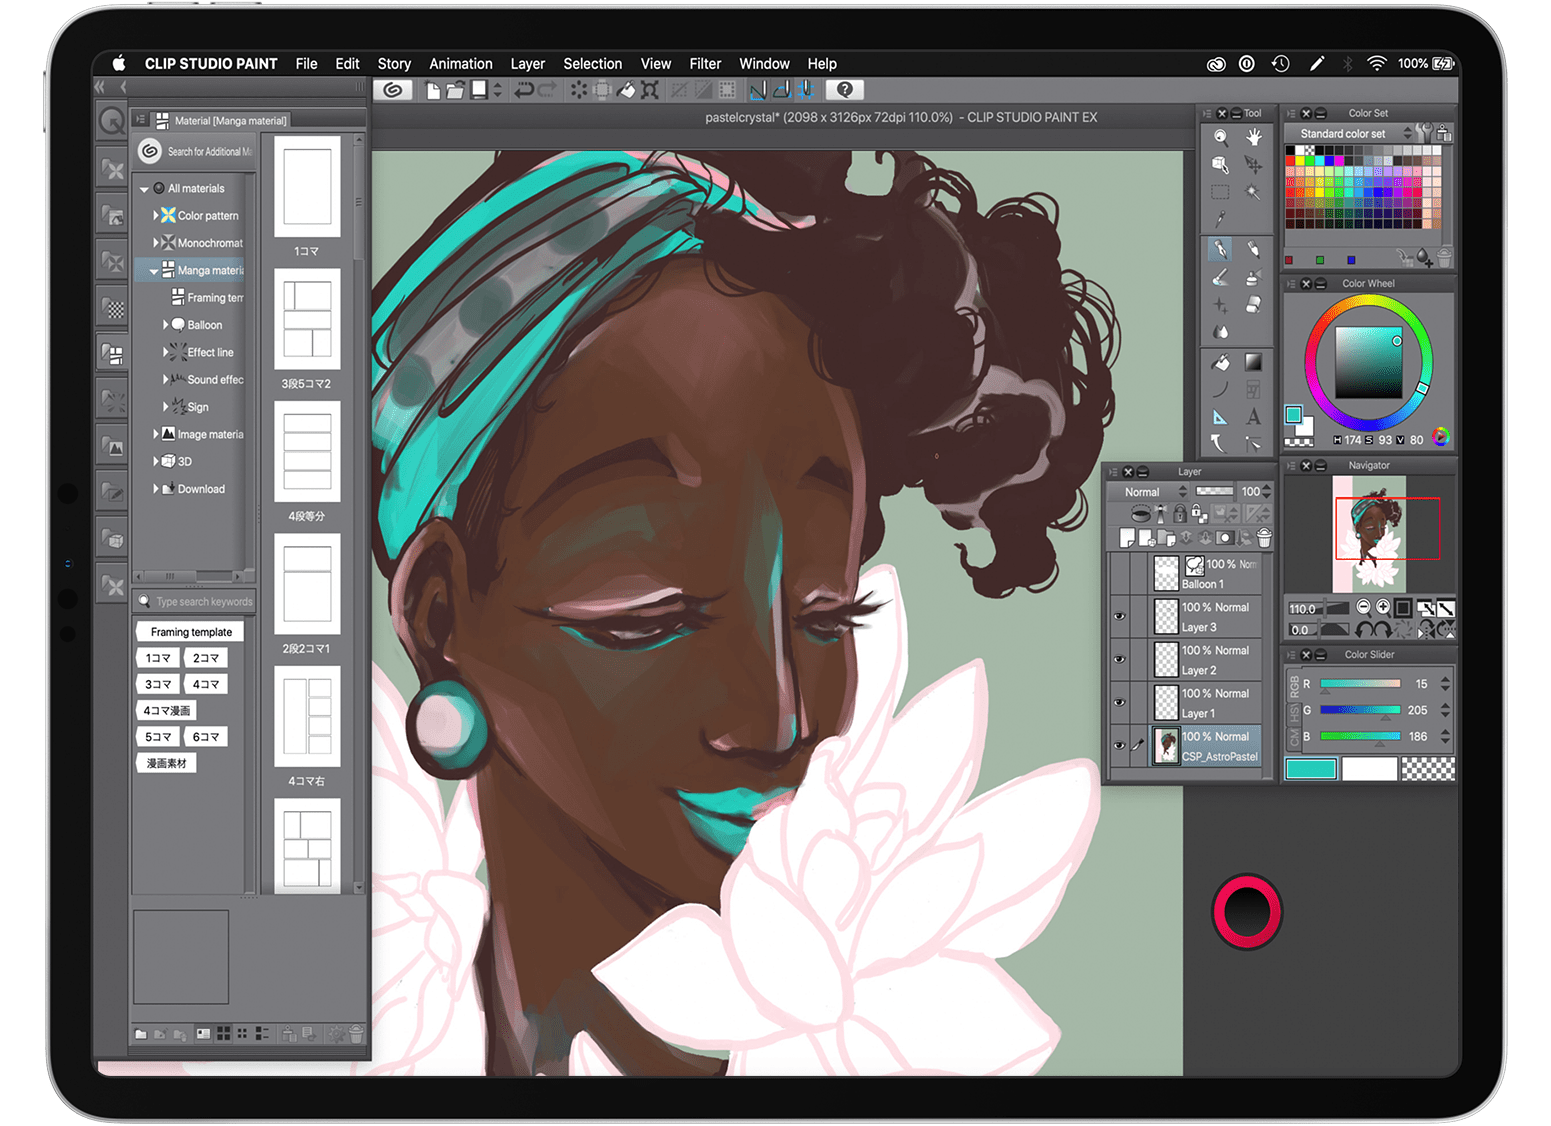This screenshot has width=1551, height=1126.
Task: Select the Auto select magic wand tool
Action: coord(1253,192)
